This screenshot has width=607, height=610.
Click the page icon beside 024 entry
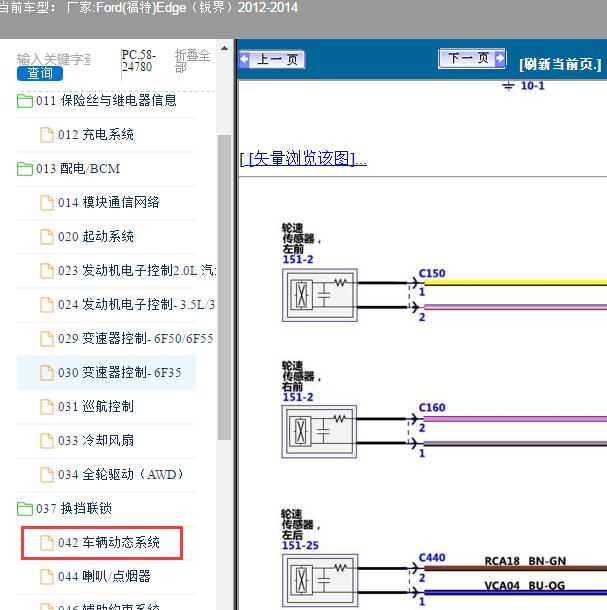[x=47, y=305]
